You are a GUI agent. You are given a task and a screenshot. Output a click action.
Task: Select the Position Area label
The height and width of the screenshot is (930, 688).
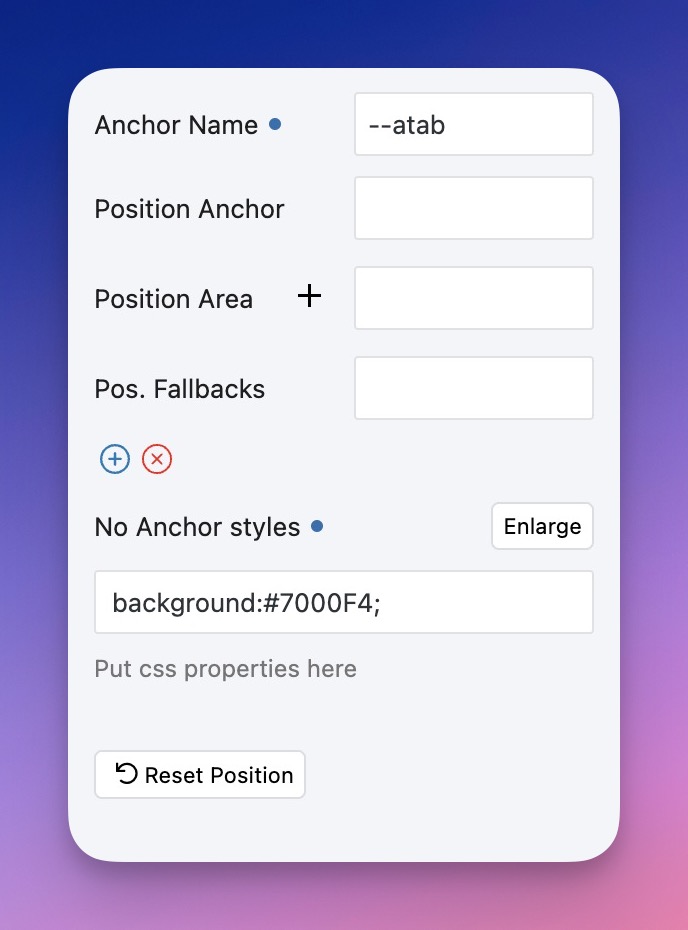(x=173, y=299)
